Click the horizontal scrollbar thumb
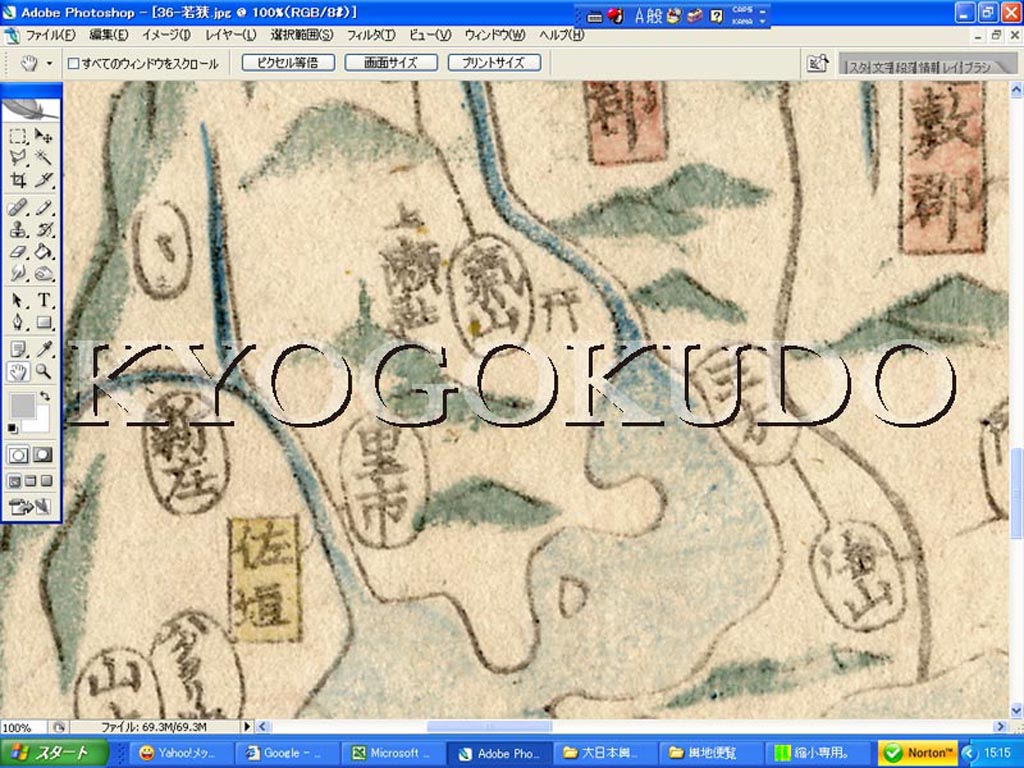This screenshot has width=1024, height=768. pos(489,726)
